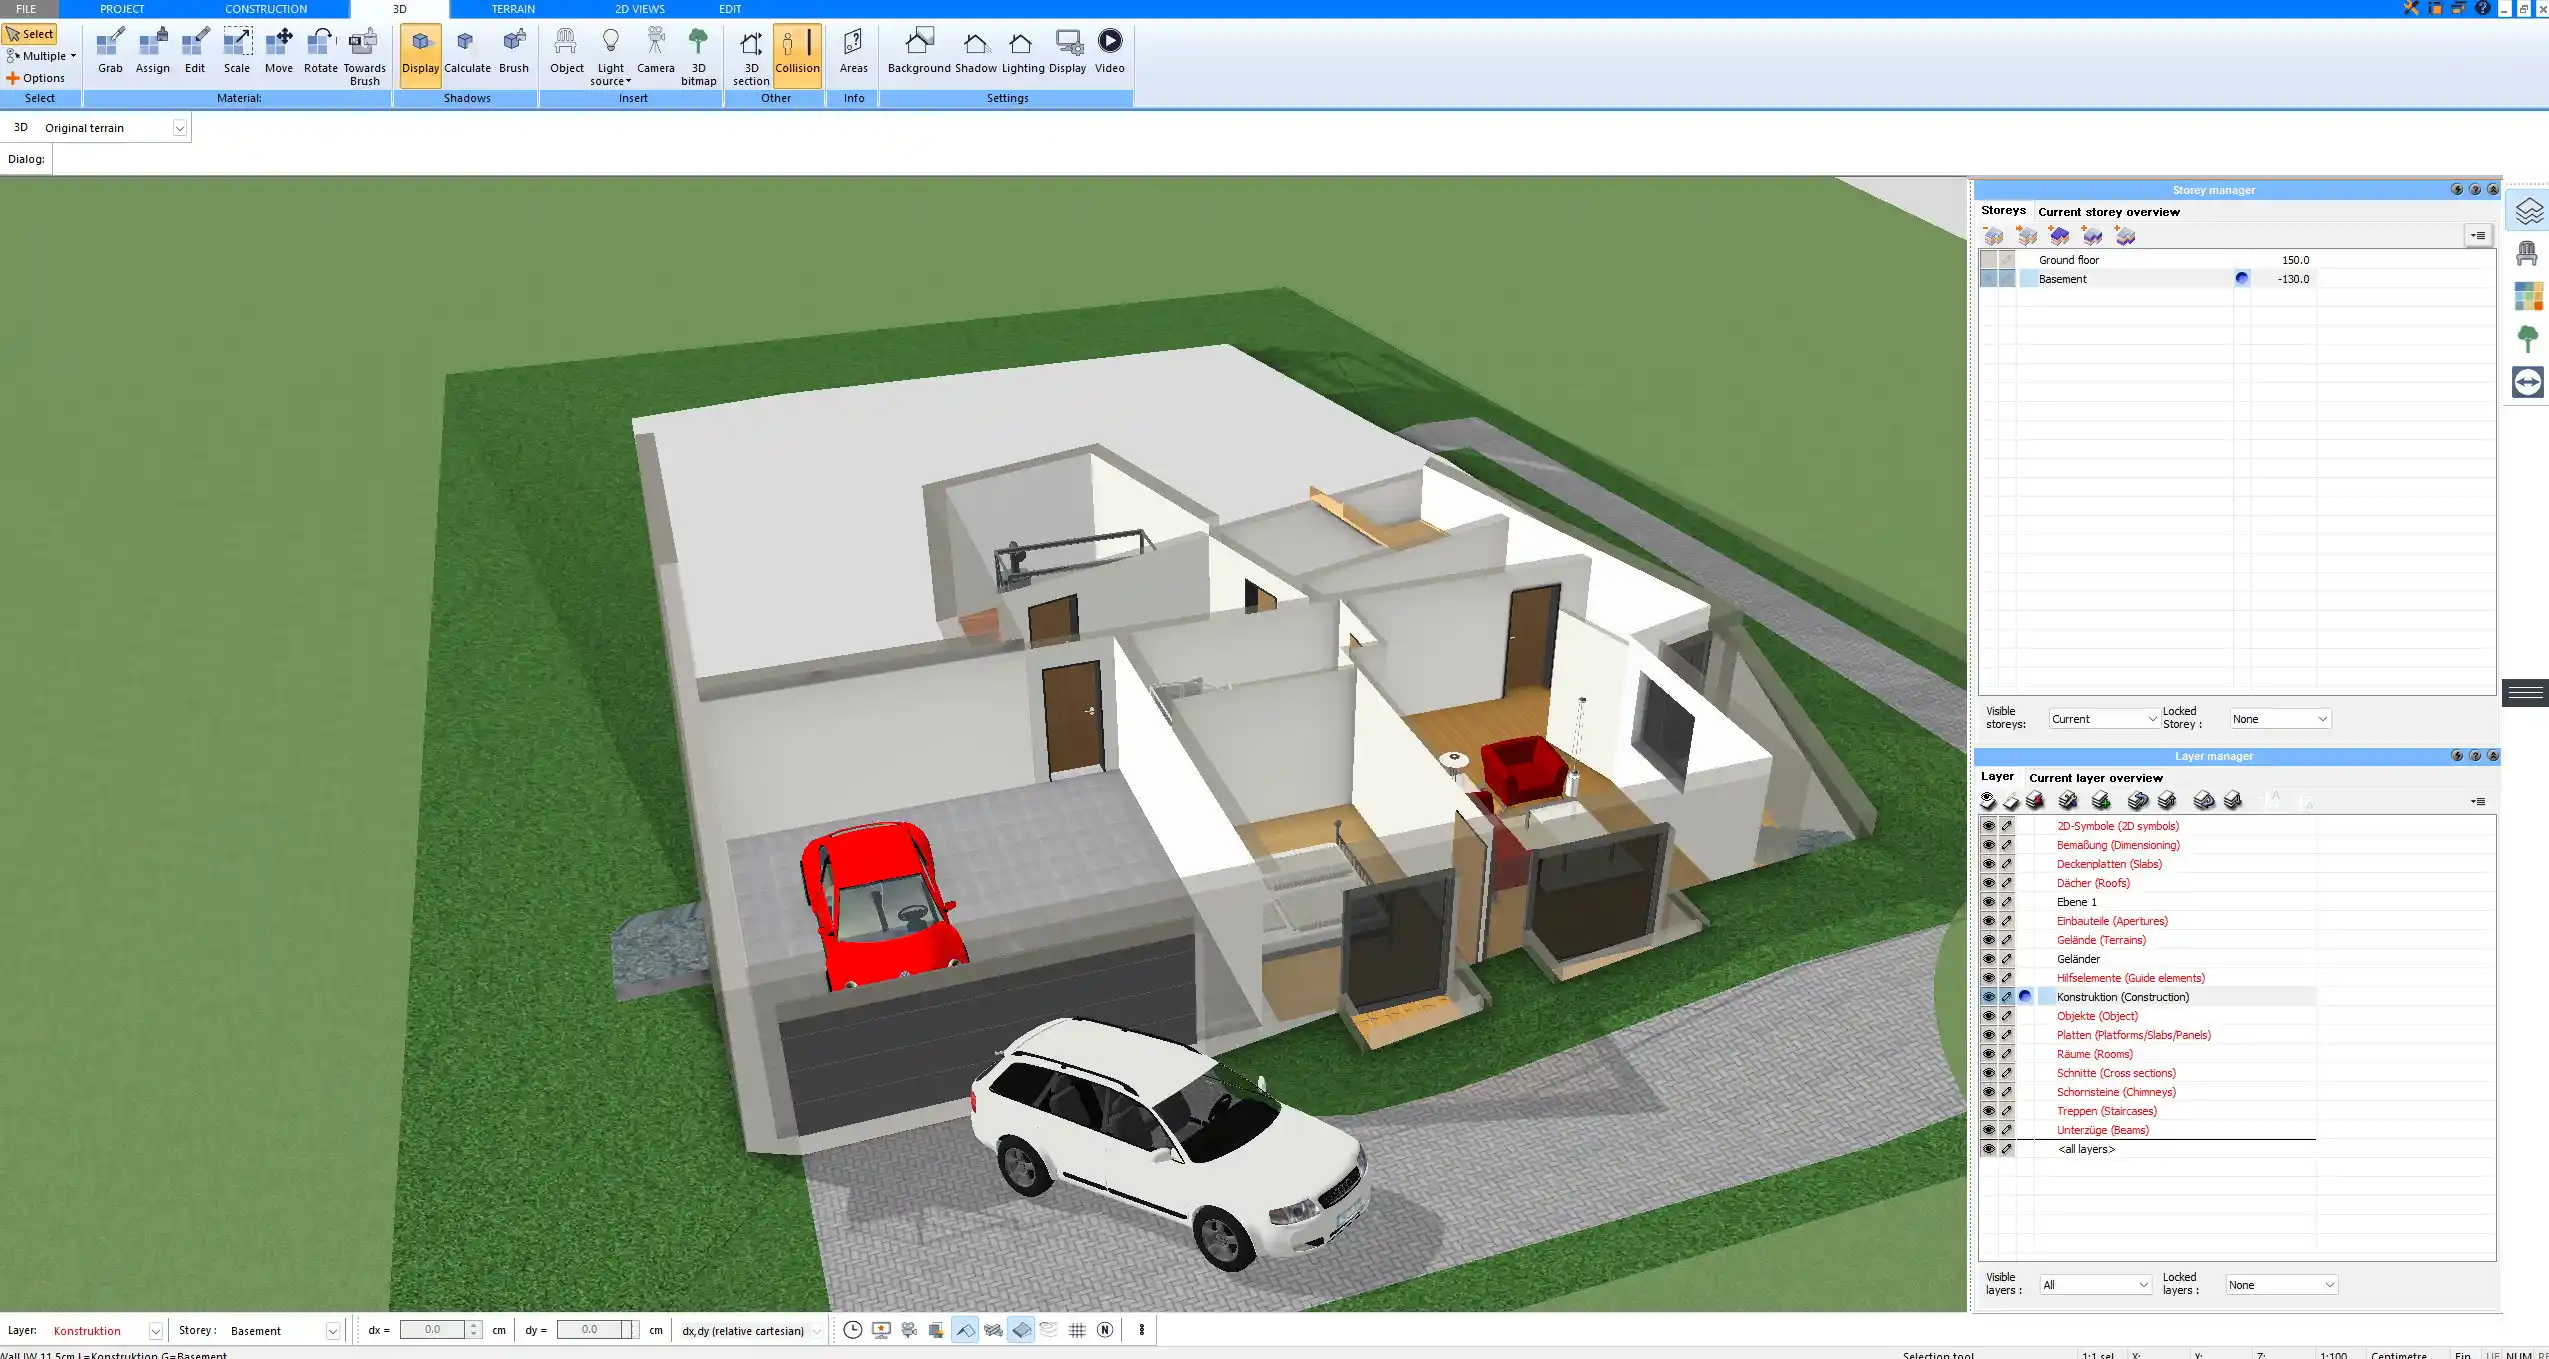Insert a 3D bitmap tree
The image size is (2549, 1359).
pos(699,57)
